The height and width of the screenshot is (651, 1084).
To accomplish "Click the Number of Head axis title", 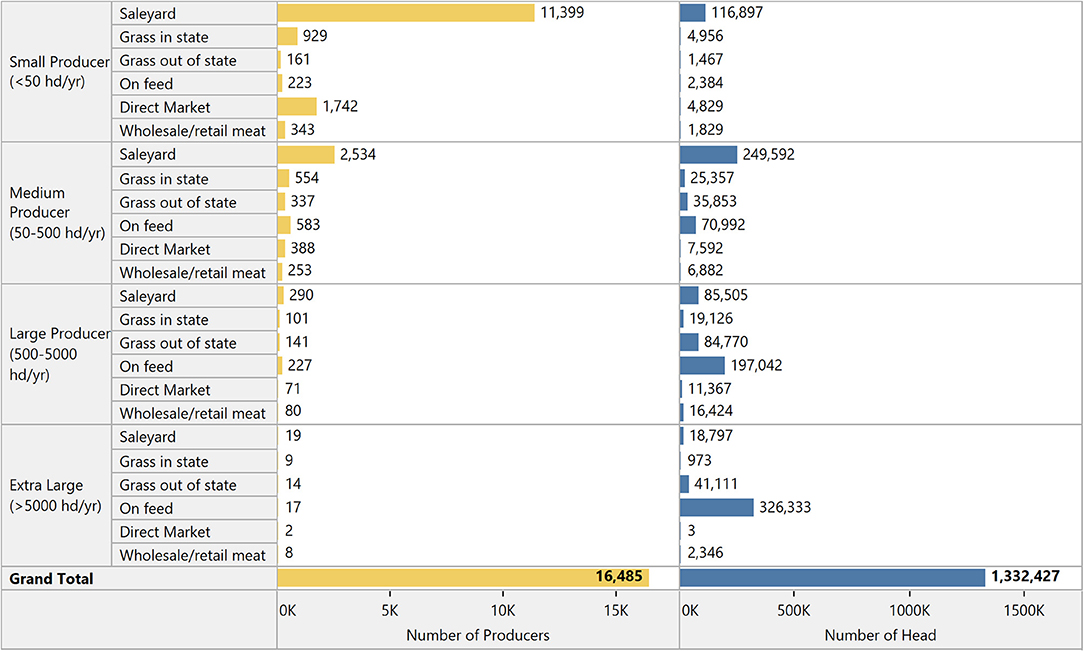I will click(880, 635).
